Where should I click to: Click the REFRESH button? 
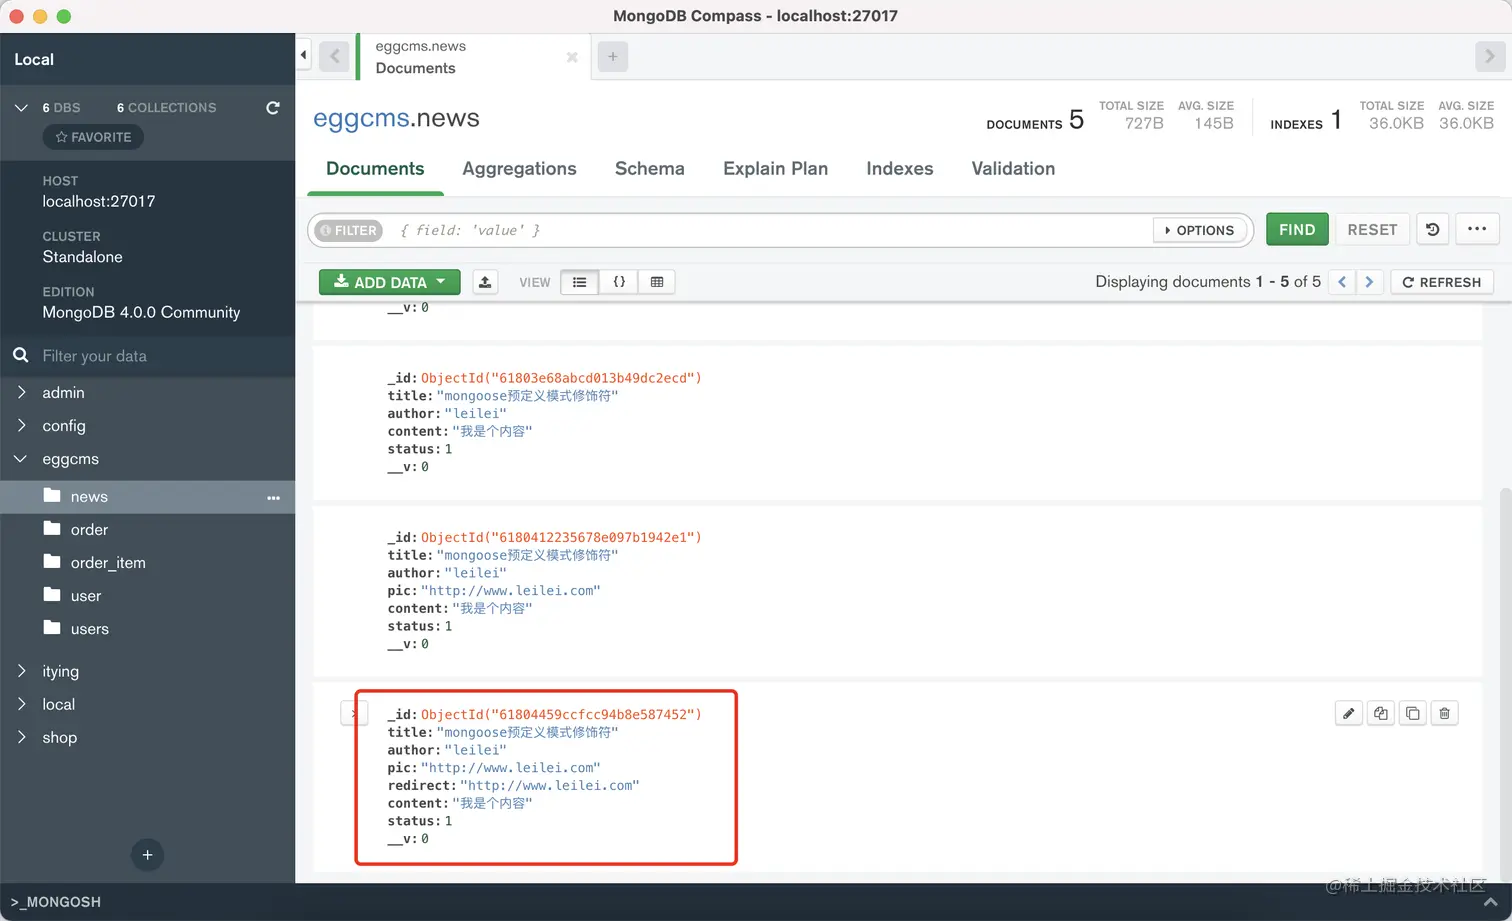[1442, 282]
